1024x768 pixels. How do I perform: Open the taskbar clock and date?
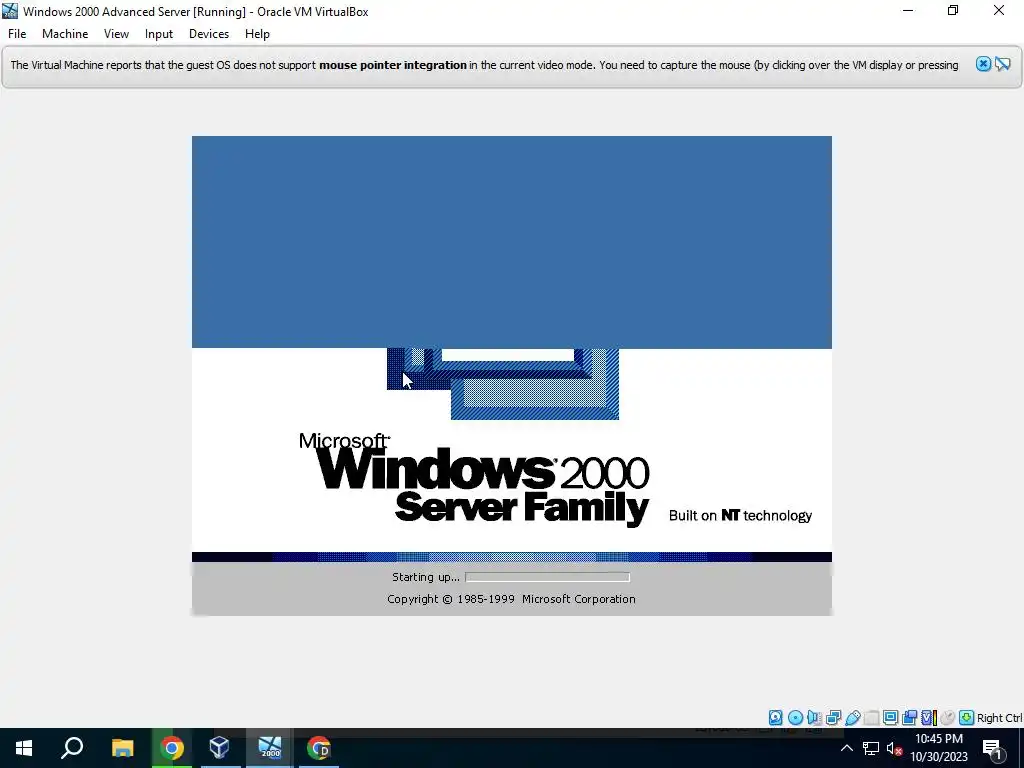pos(939,748)
